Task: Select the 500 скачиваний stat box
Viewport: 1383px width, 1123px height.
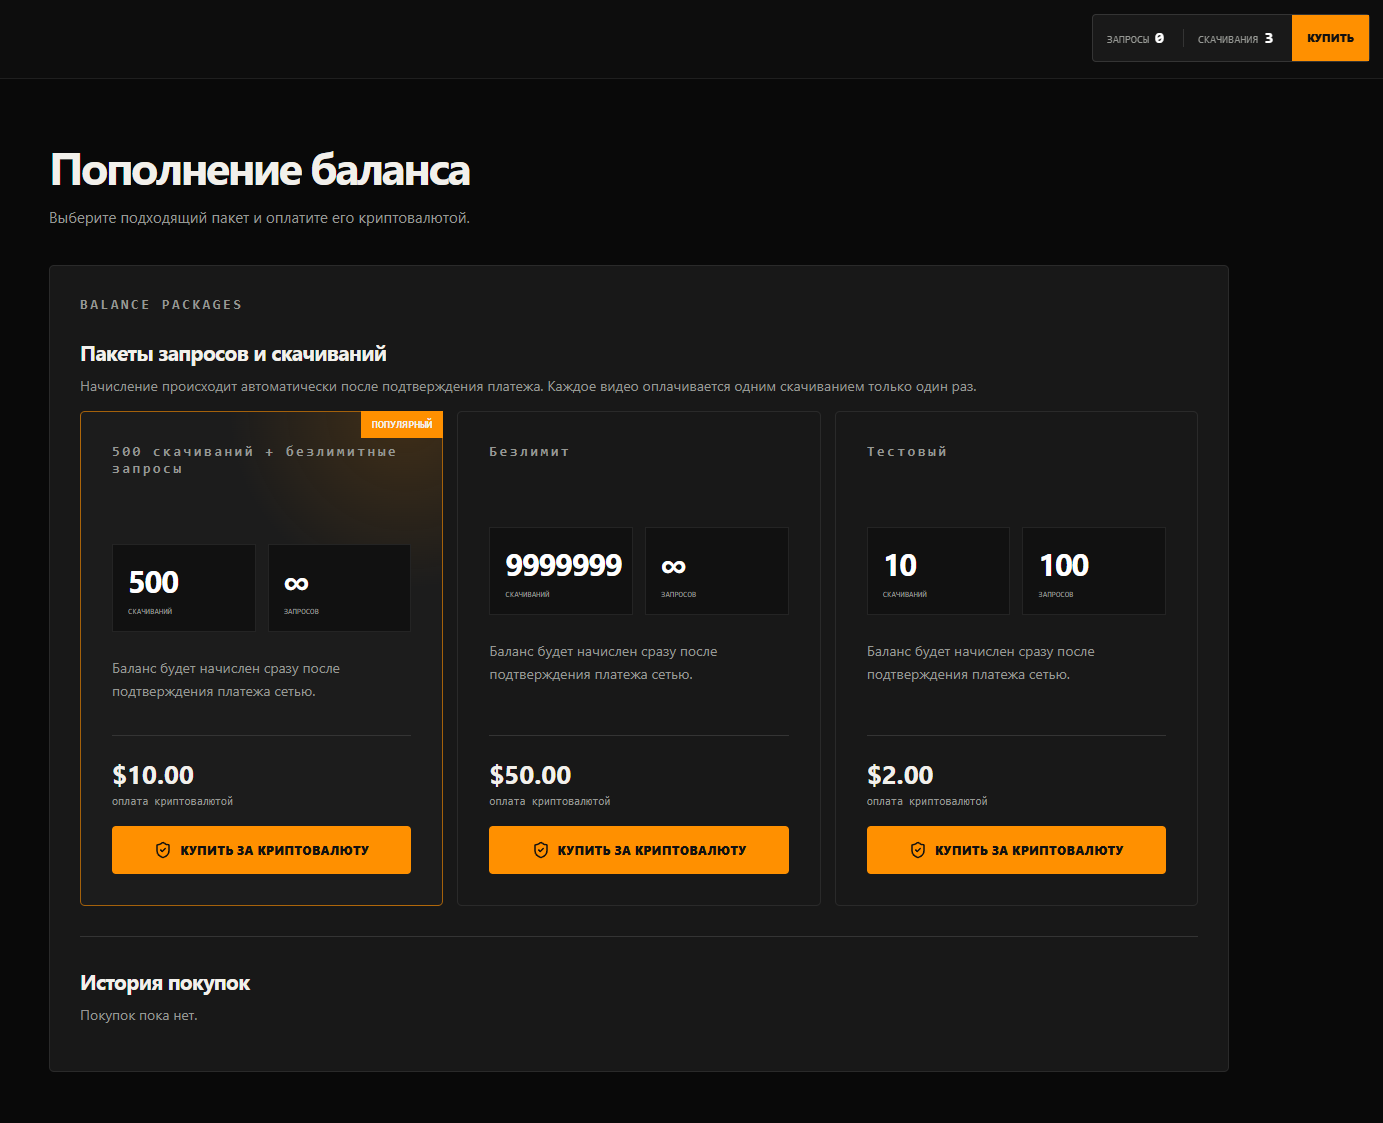Action: click(x=184, y=588)
